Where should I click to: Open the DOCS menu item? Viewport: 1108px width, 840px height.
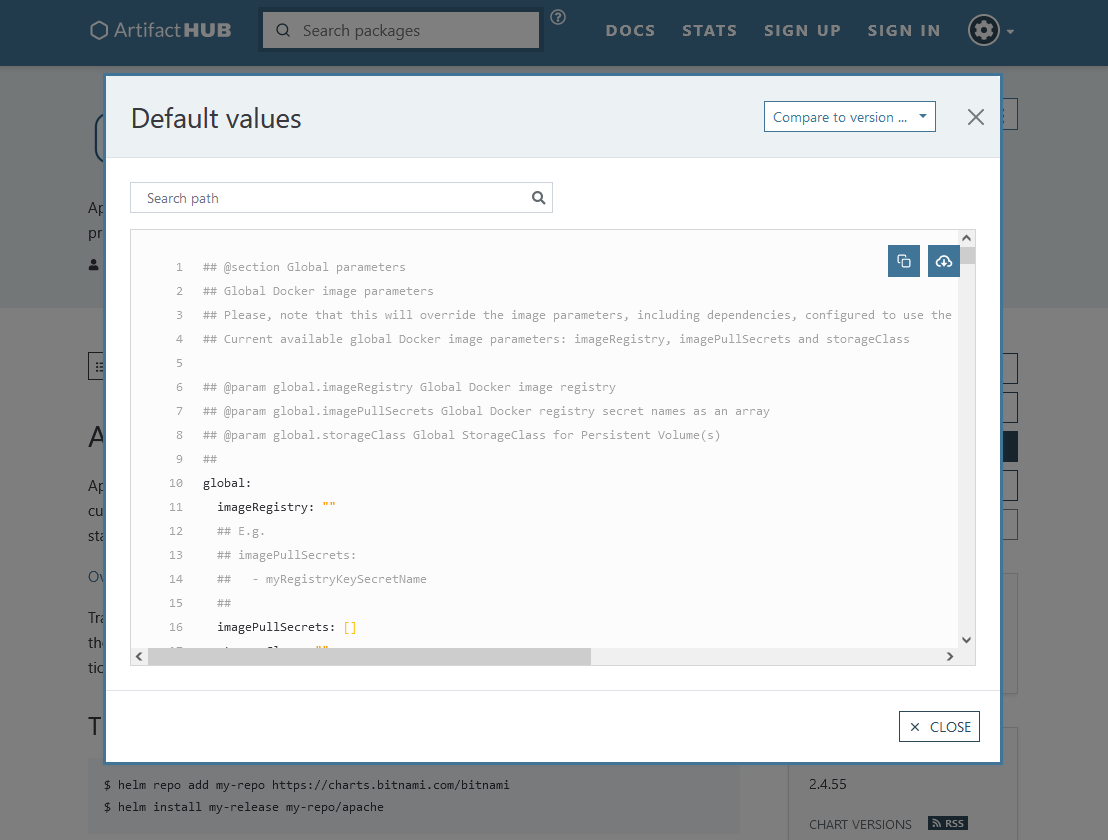(x=630, y=31)
